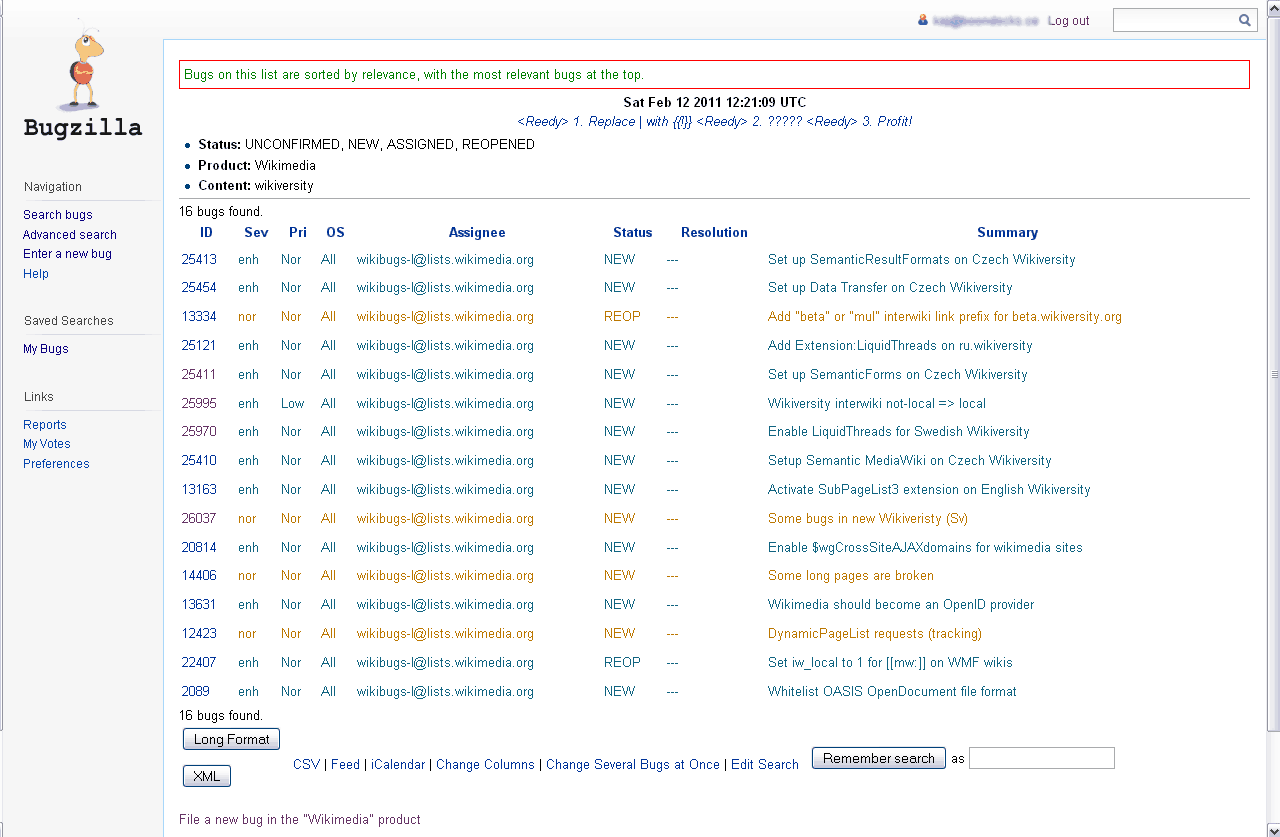Click the "Long Format" button
The width and height of the screenshot is (1280, 837).
tap(231, 739)
